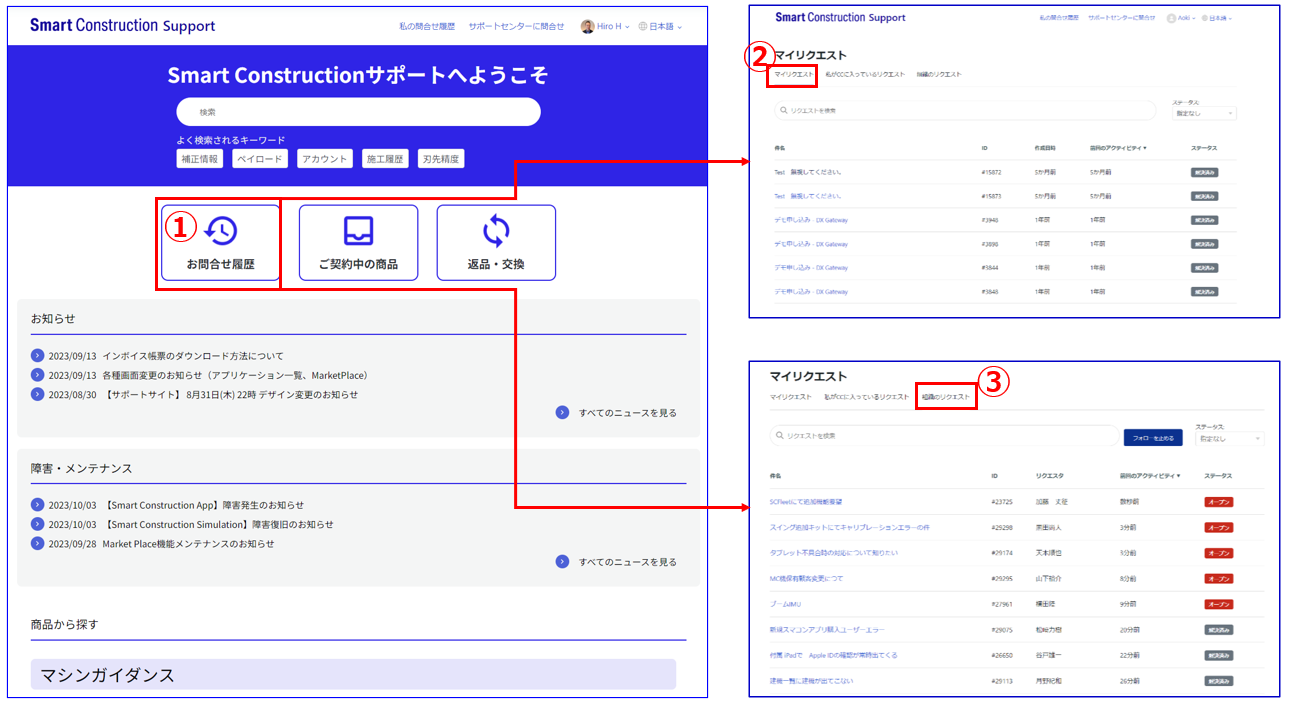Sort by 前回のアクティビティ in lower request panel
This screenshot has width=1290, height=708.
point(1150,476)
